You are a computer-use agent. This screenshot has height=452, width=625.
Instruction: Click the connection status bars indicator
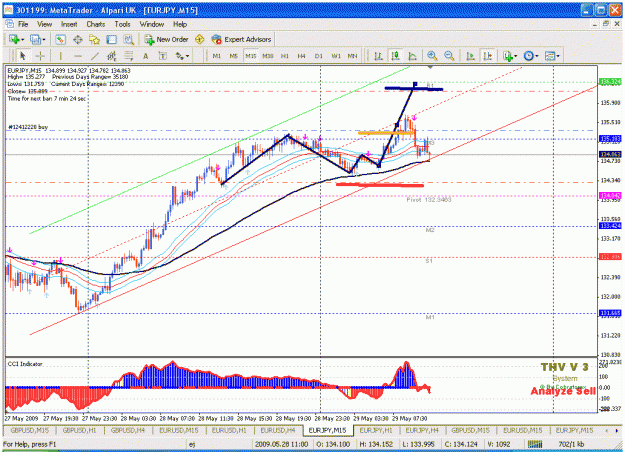535,444
